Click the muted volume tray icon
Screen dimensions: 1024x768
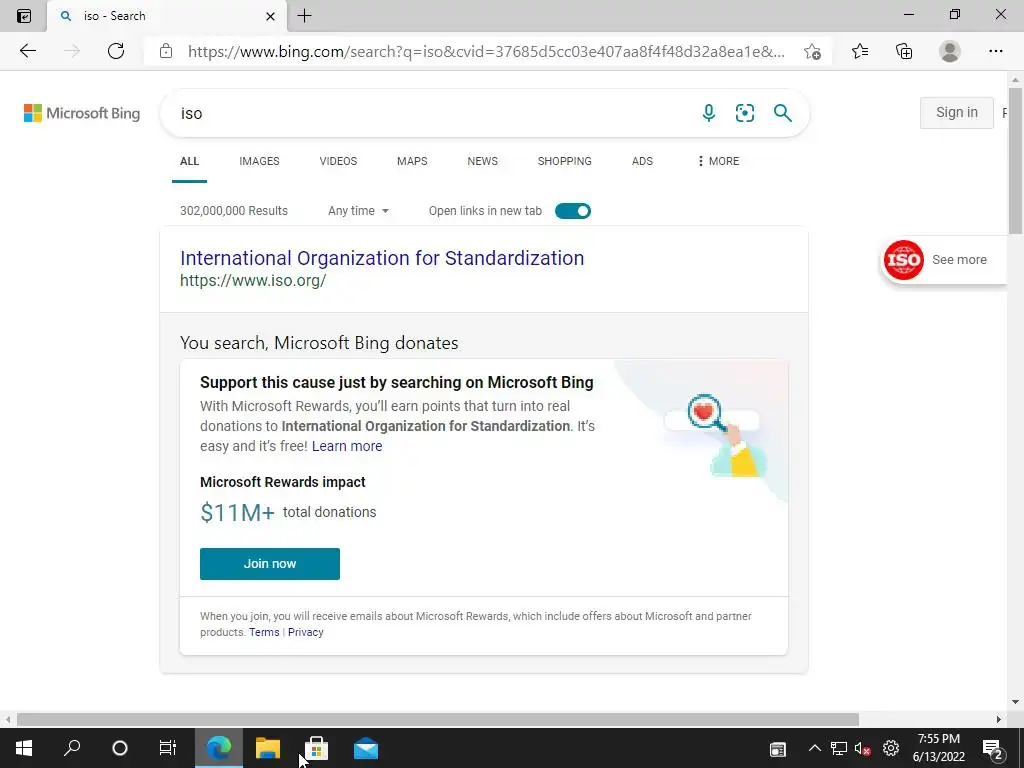point(862,748)
